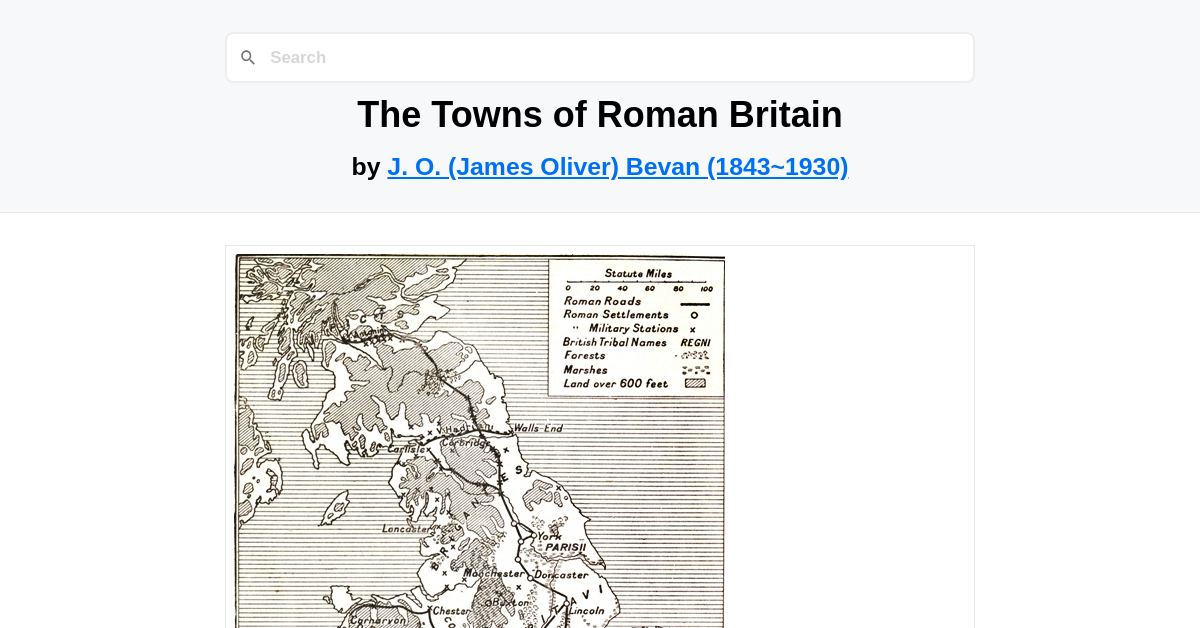Click the Doncaster settlement circle
The height and width of the screenshot is (628, 1200).
pos(532,576)
